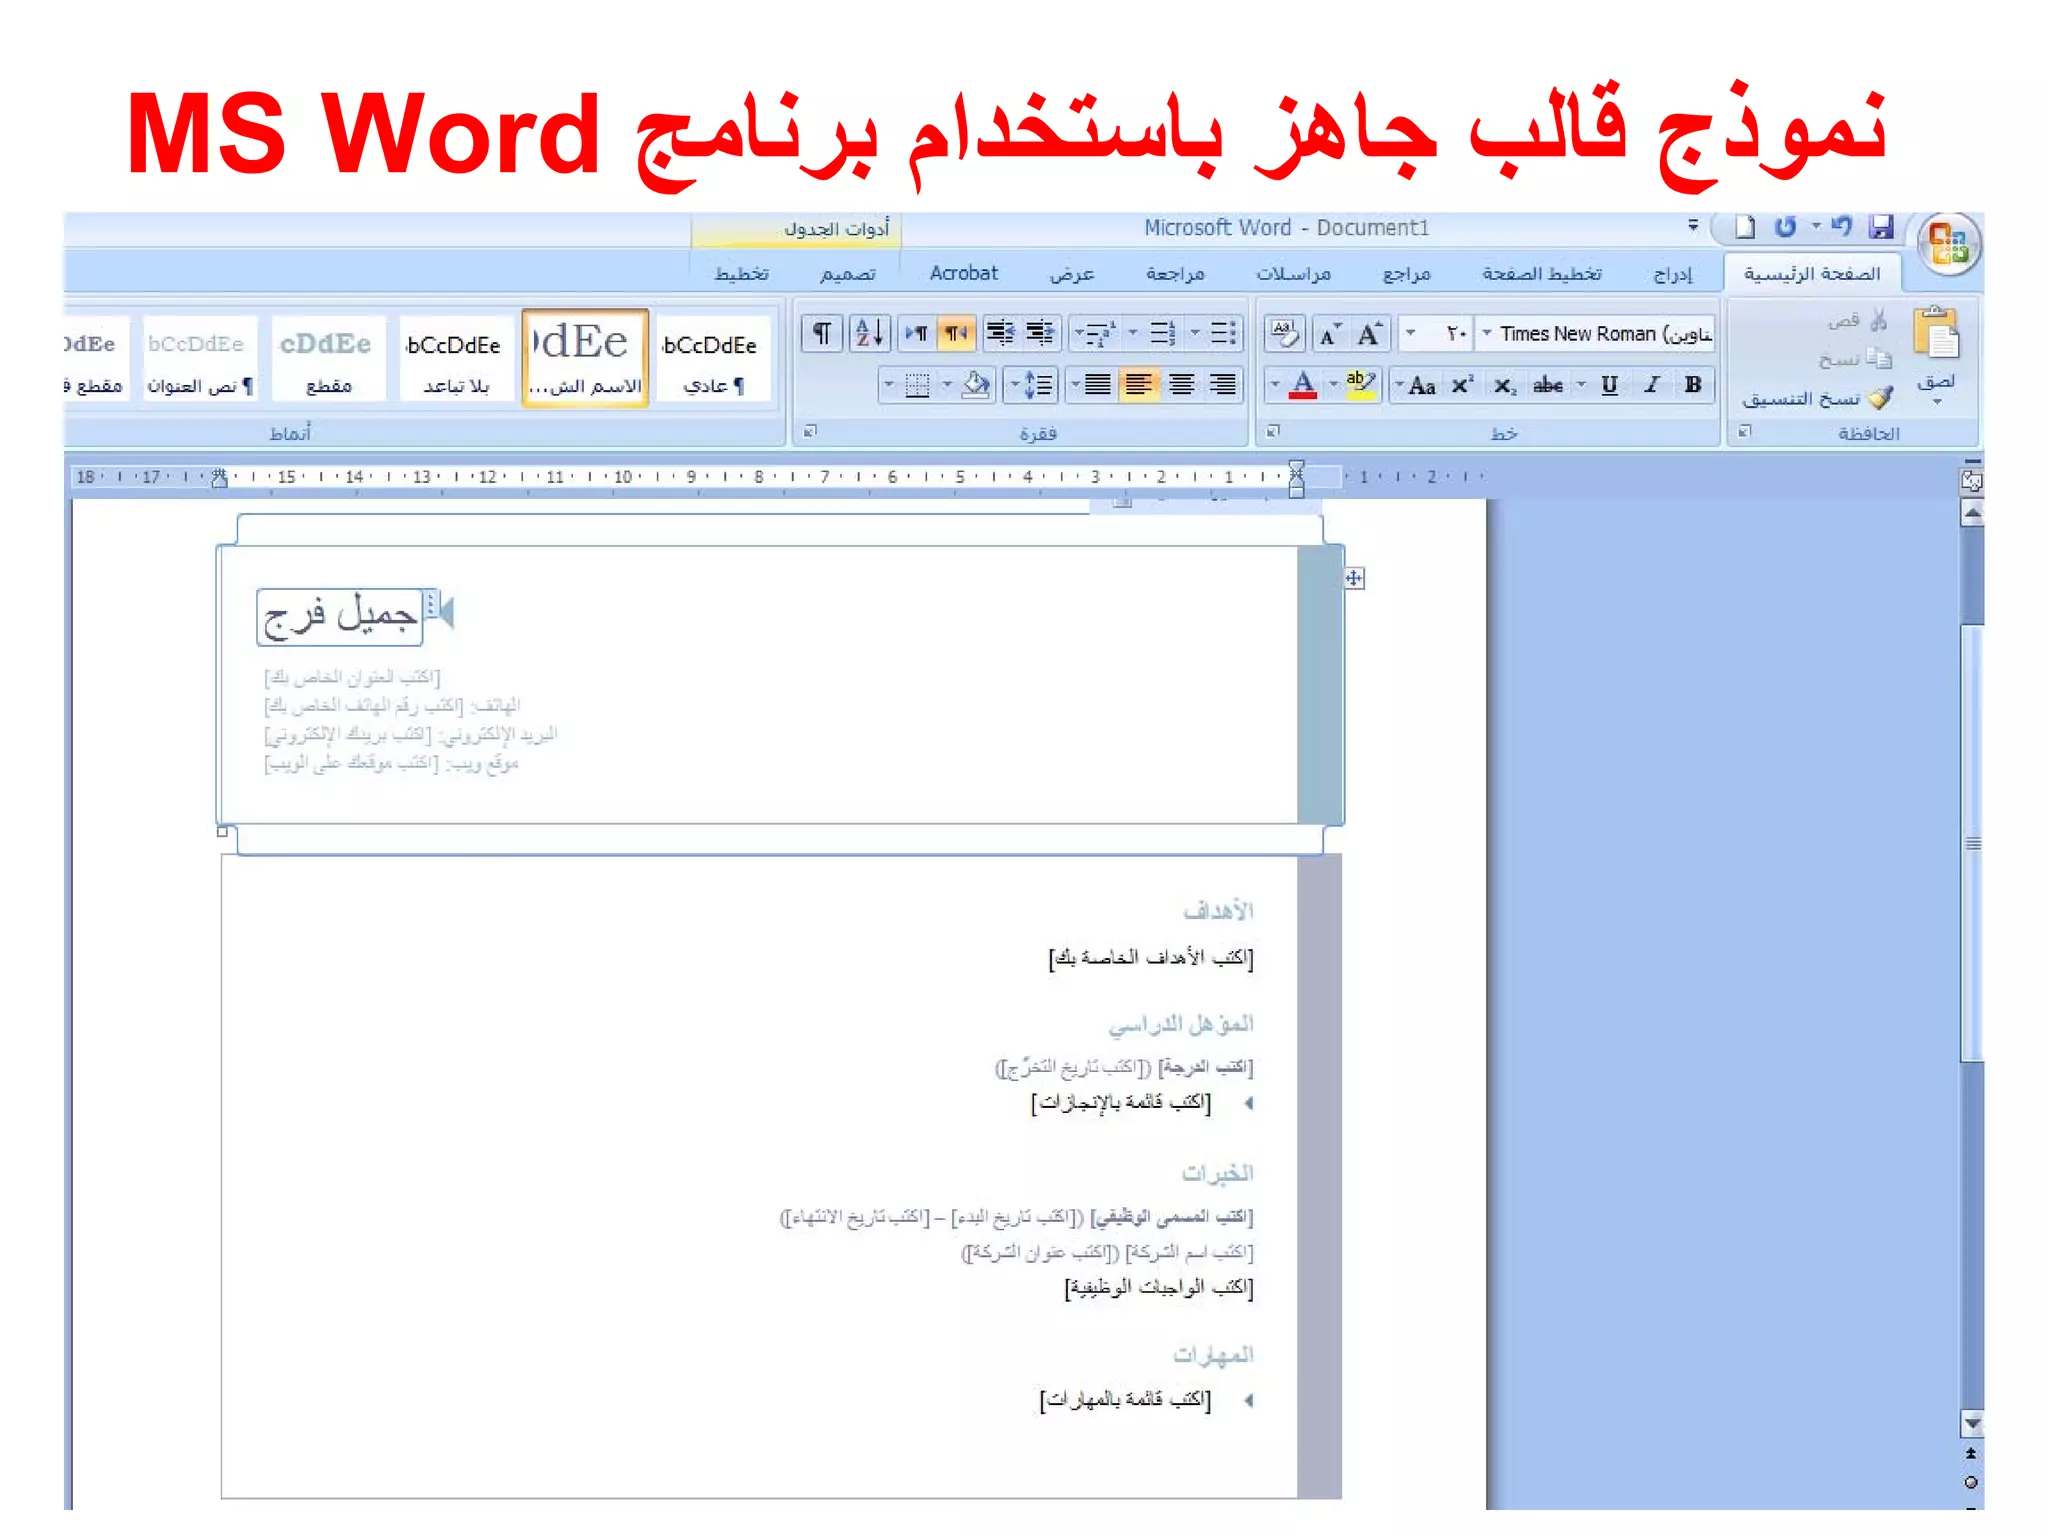Viewport: 2048px width, 1536px height.
Task: Toggle superscript formatting
Action: [1462, 385]
